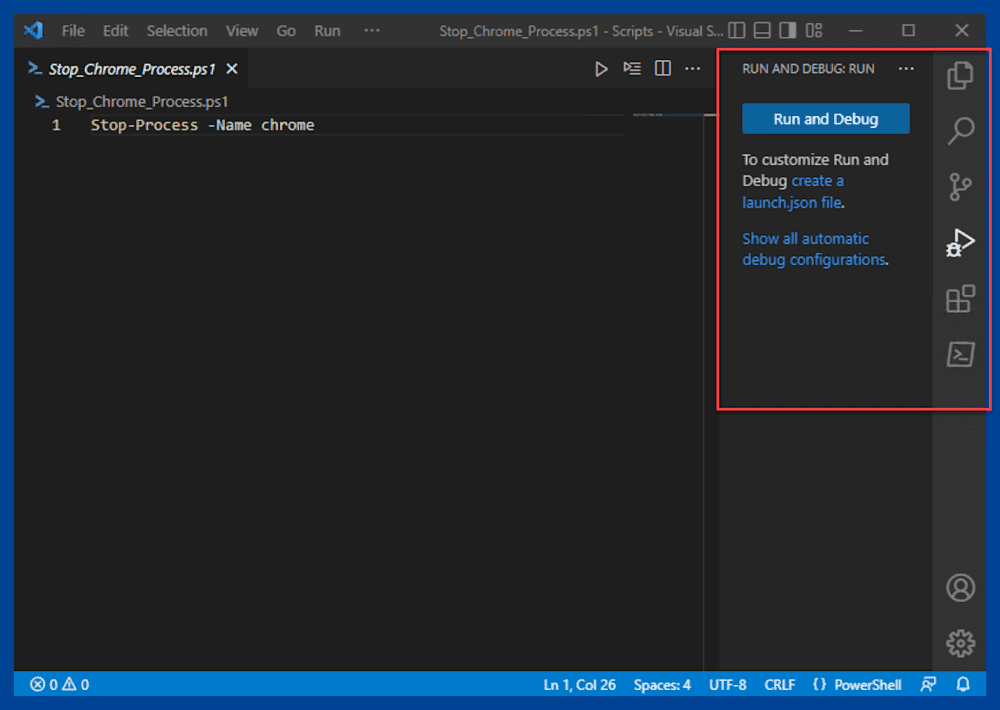Open the Edit menu

[x=115, y=31]
